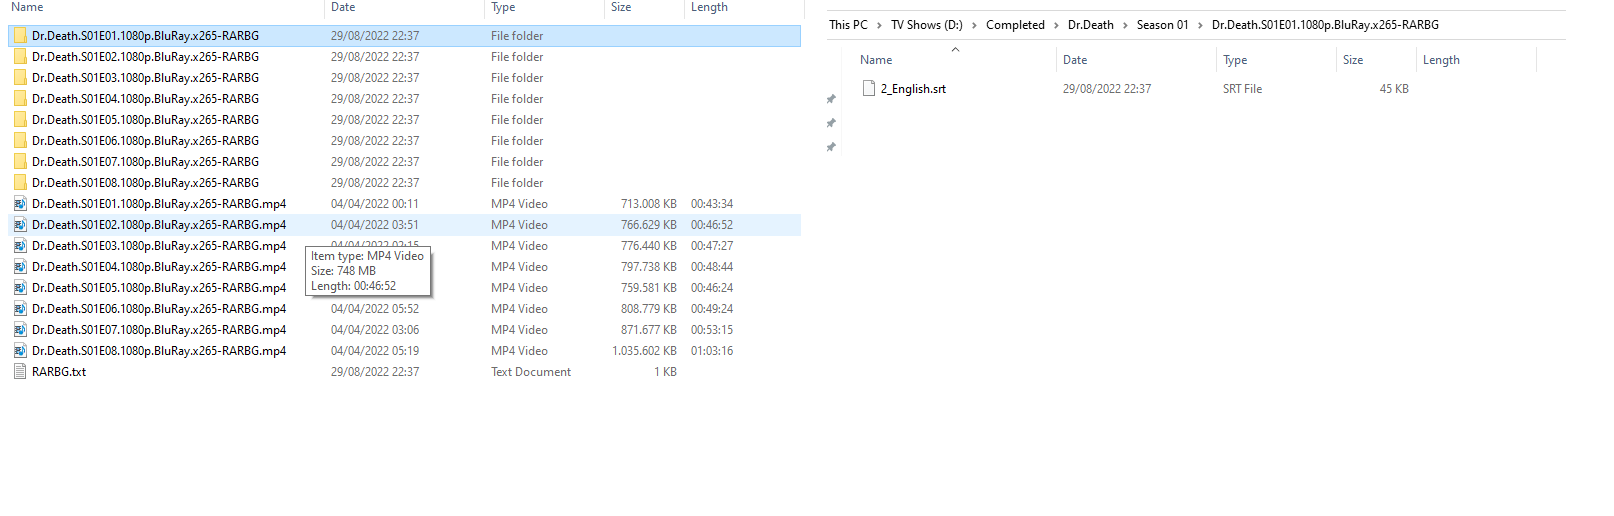
Task: Click folder icon of Dr.Death.S01E07 folder
Action: tap(20, 162)
